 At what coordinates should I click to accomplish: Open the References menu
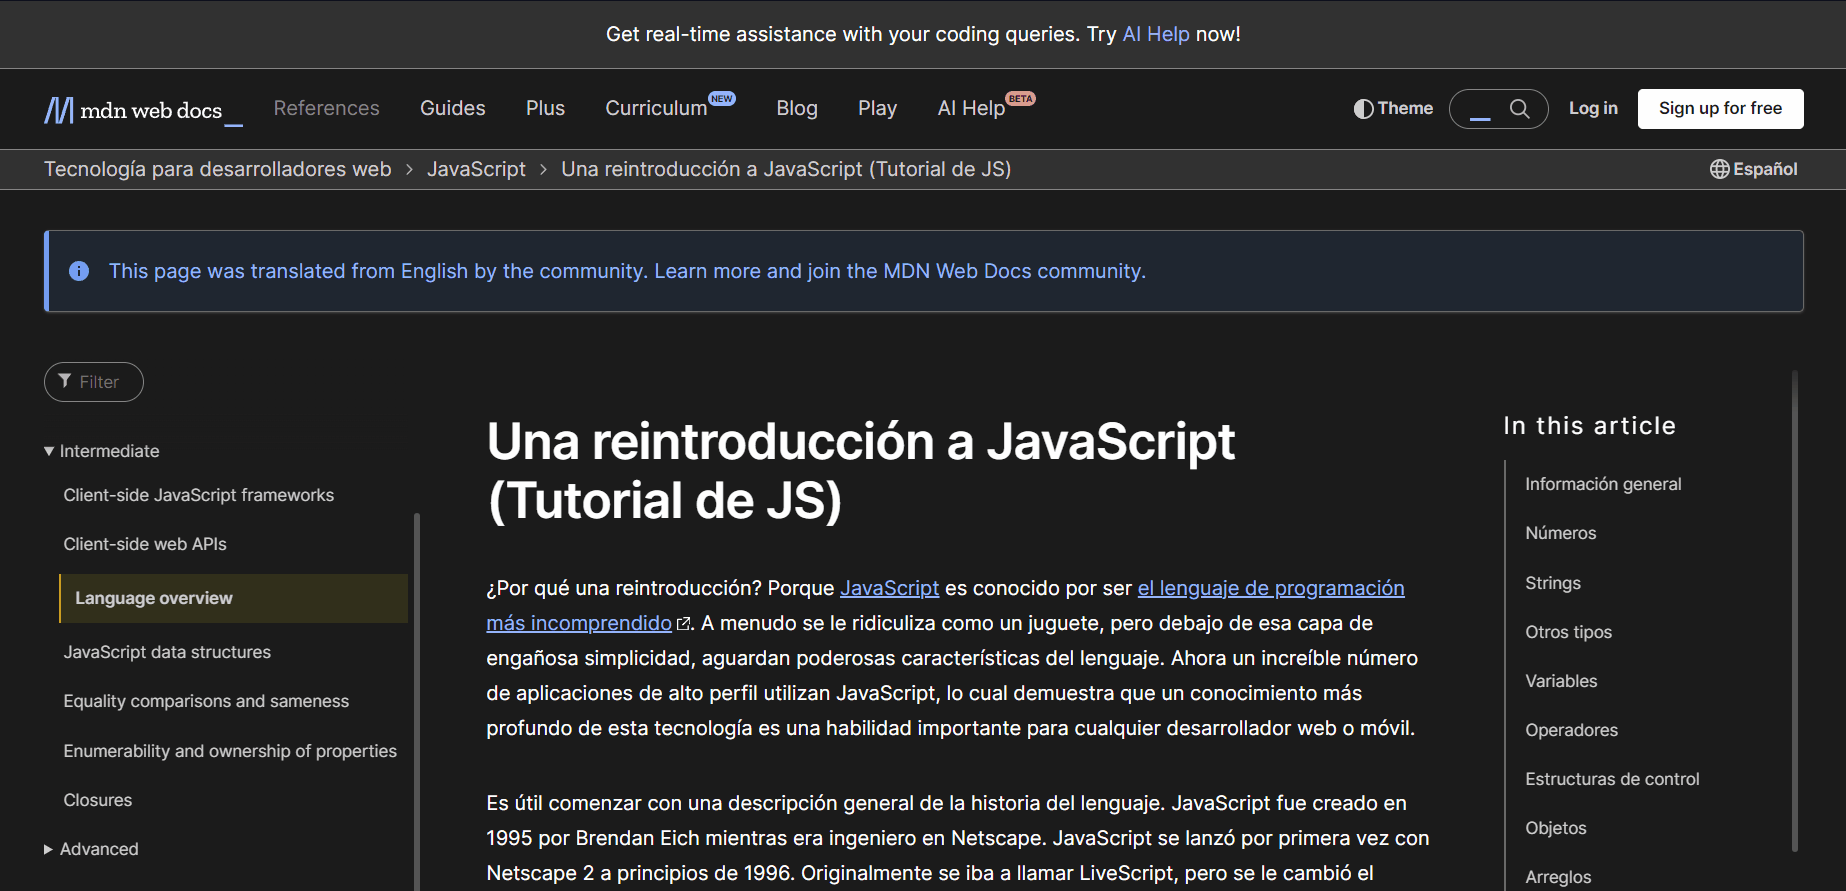click(326, 108)
